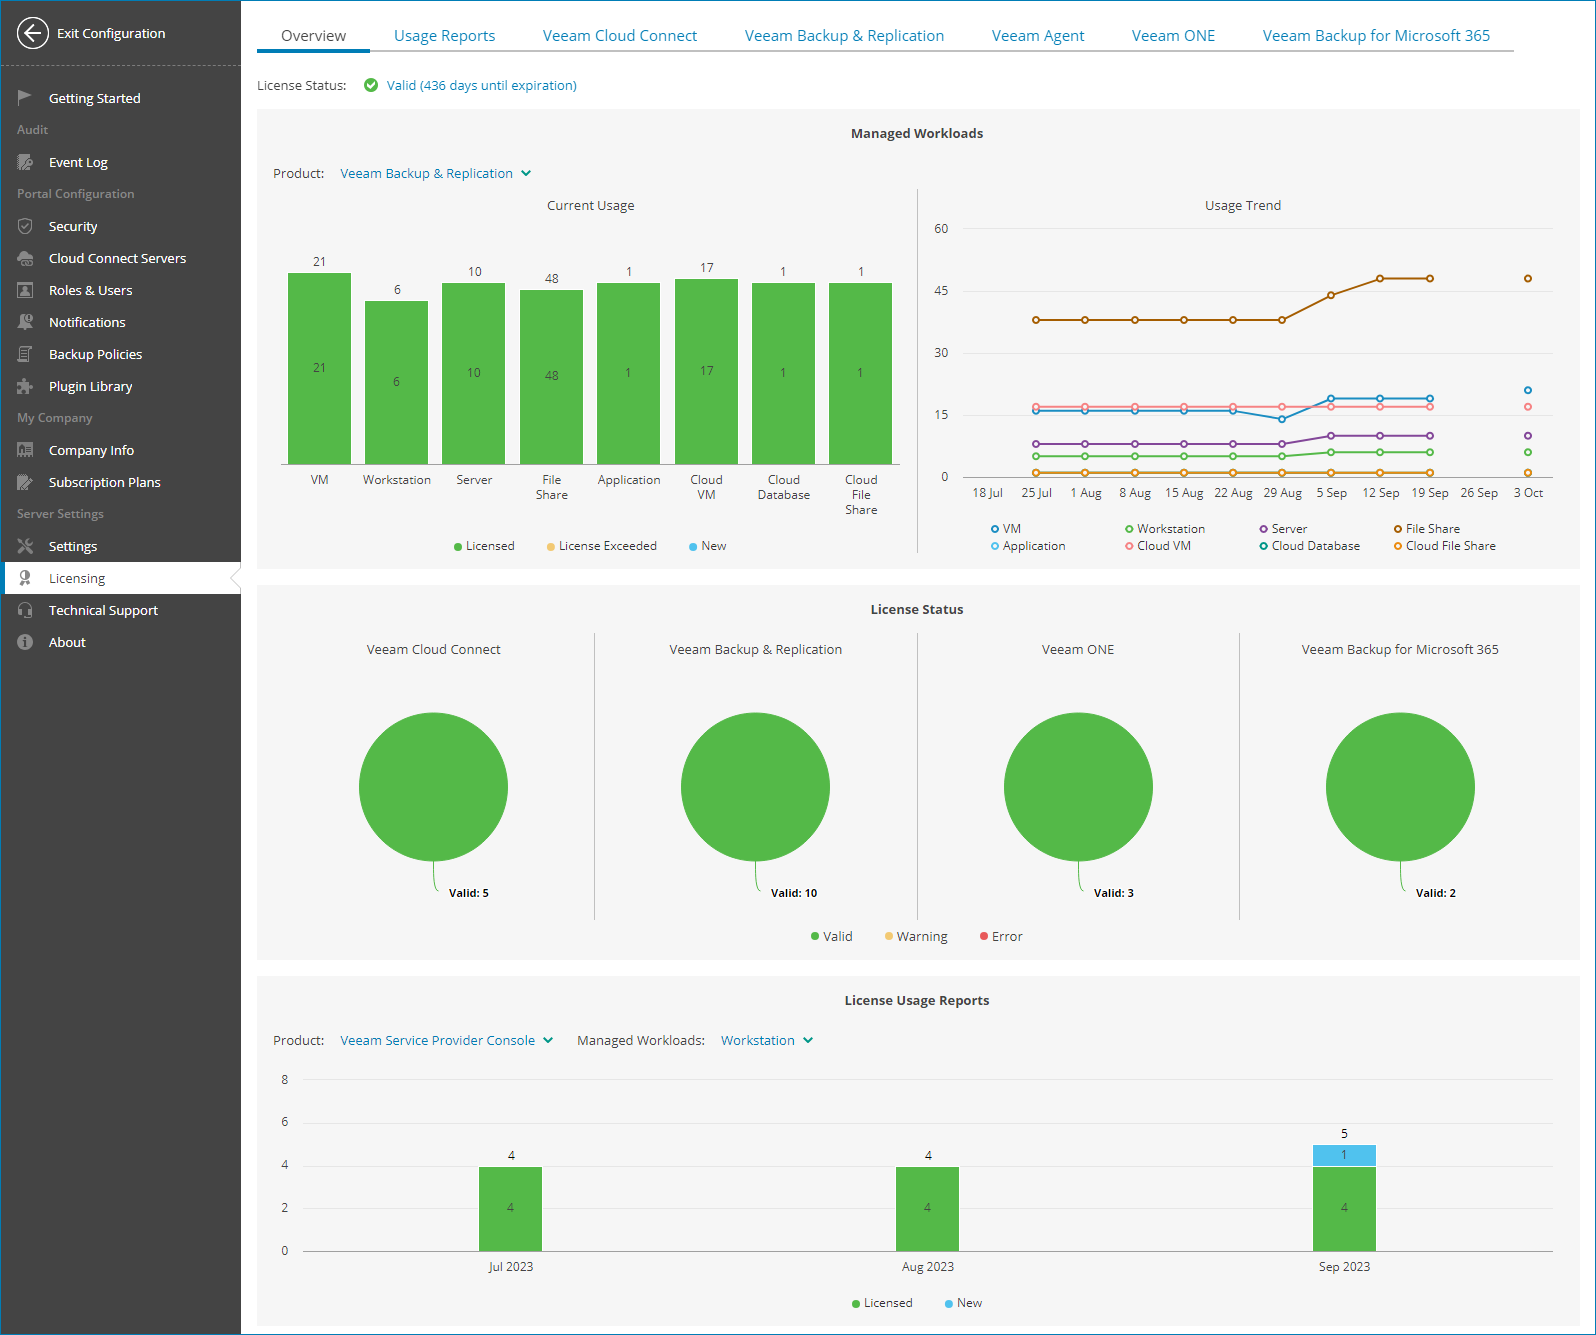Click the blue New segment in Sep 2023 bar
The image size is (1596, 1335).
coord(1344,1155)
